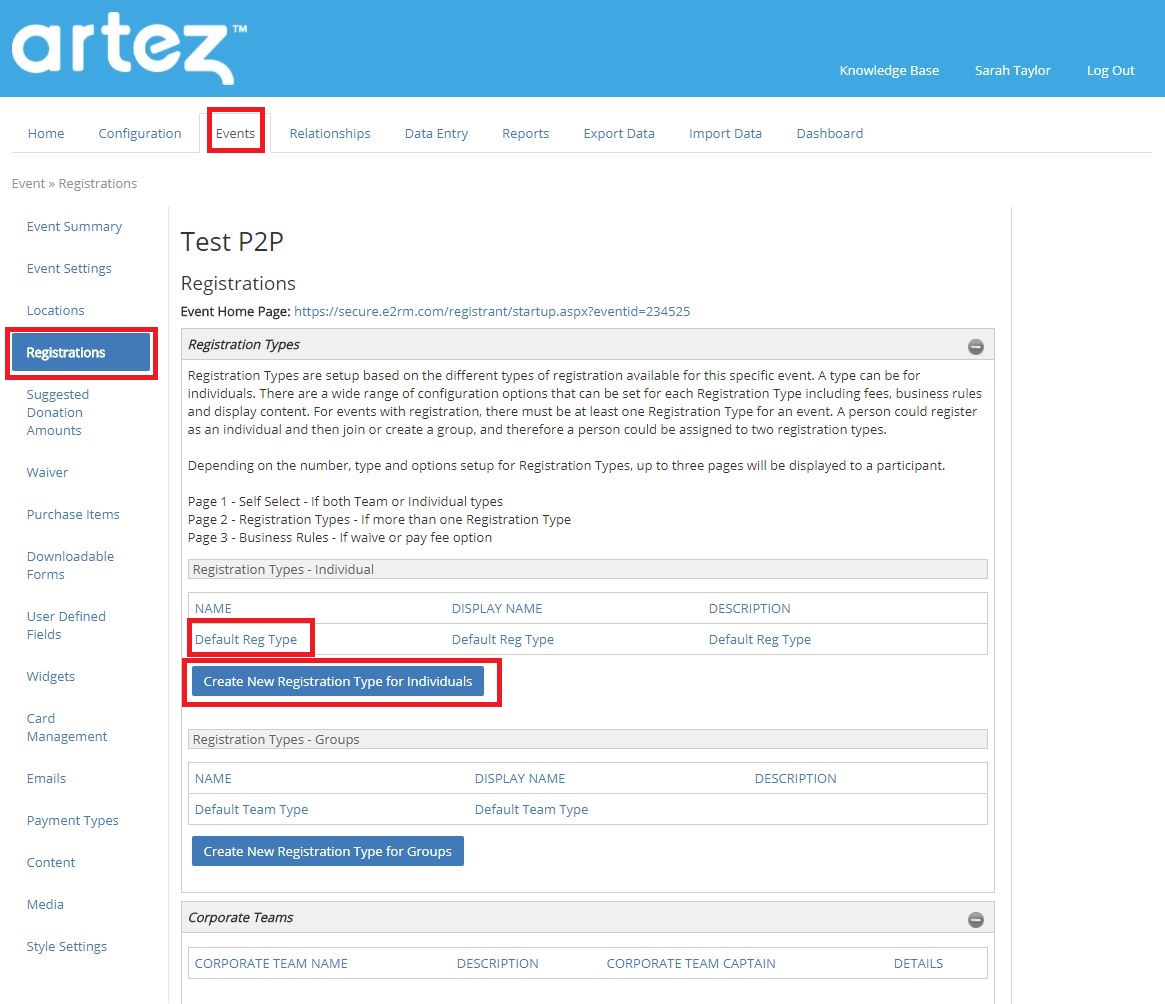This screenshot has width=1165, height=1004.
Task: Switch to the Configuration tab
Action: pos(140,134)
